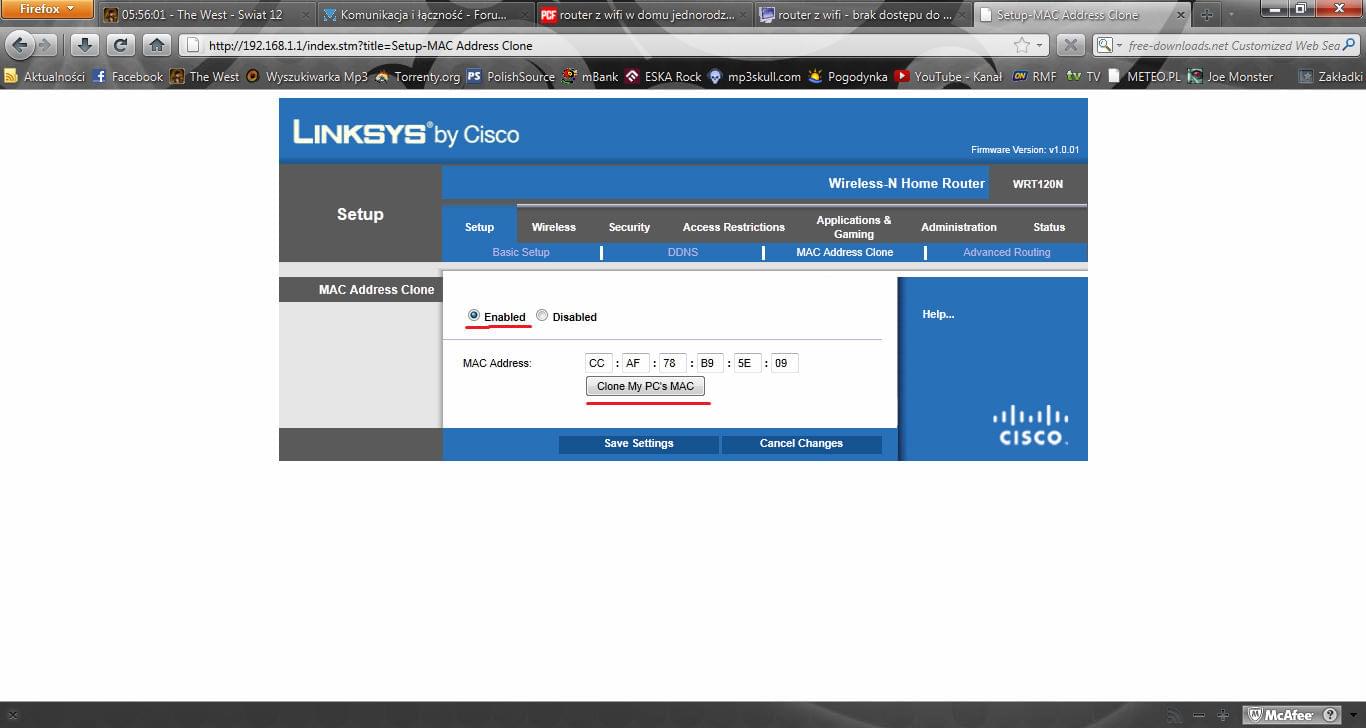Image resolution: width=1366 pixels, height=728 pixels.
Task: Open the Joe Monster bookmark
Action: pyautogui.click(x=1230, y=76)
